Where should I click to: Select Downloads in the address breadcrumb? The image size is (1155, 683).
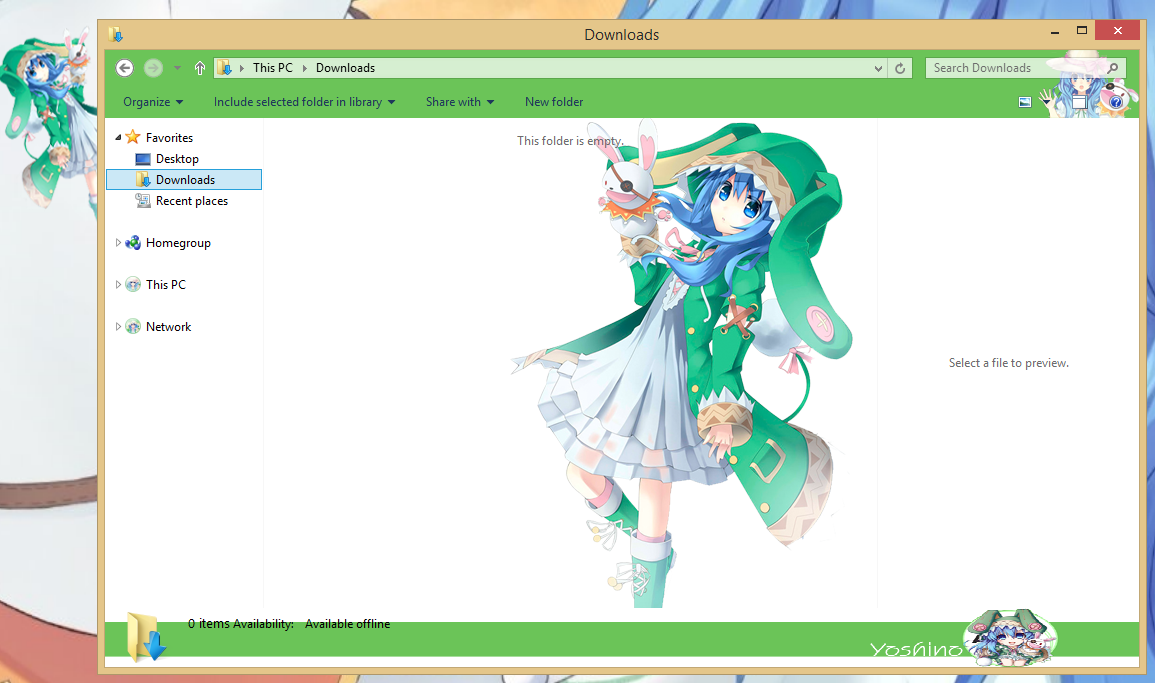[x=345, y=68]
